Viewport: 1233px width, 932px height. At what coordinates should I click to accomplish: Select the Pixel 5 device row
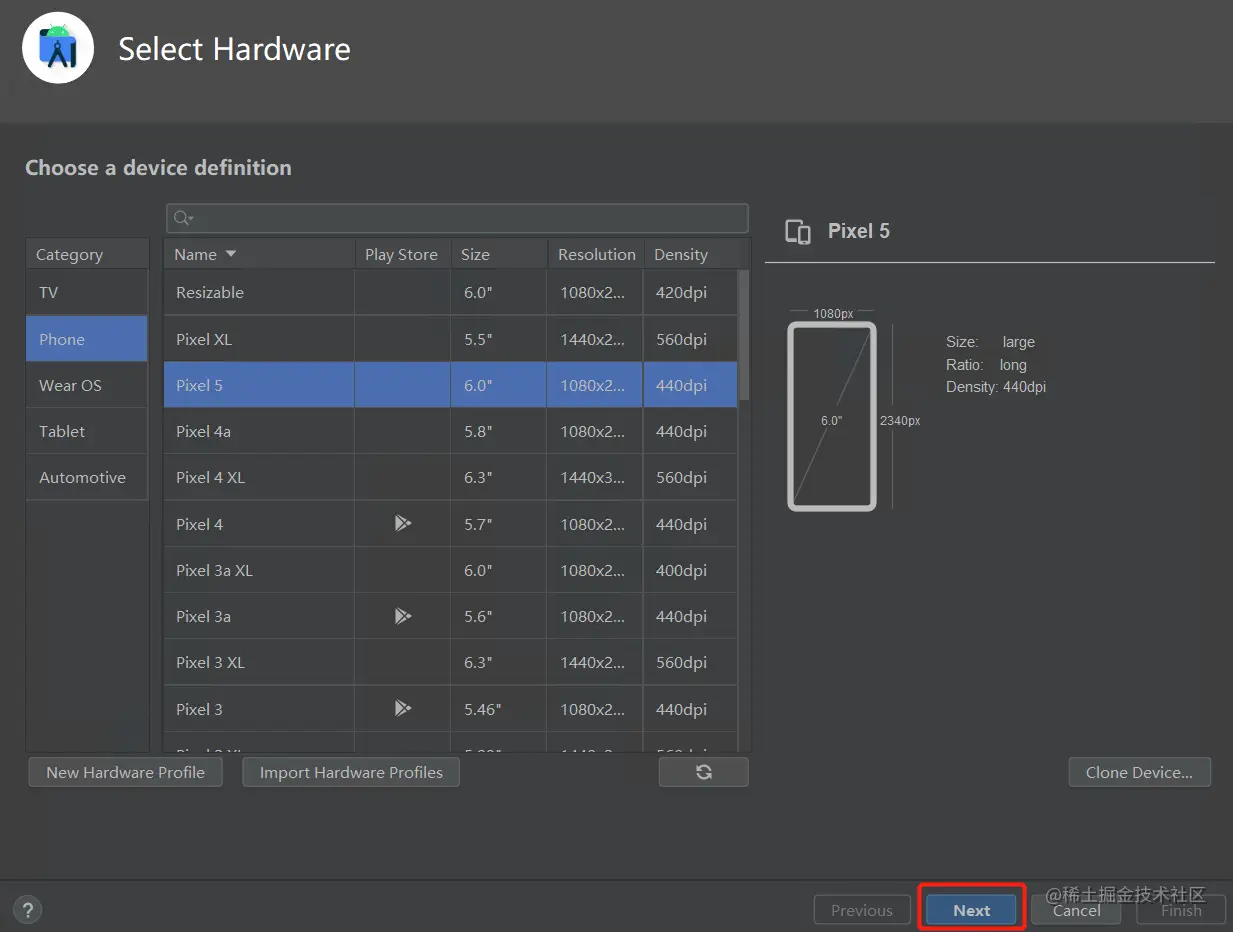(x=451, y=385)
